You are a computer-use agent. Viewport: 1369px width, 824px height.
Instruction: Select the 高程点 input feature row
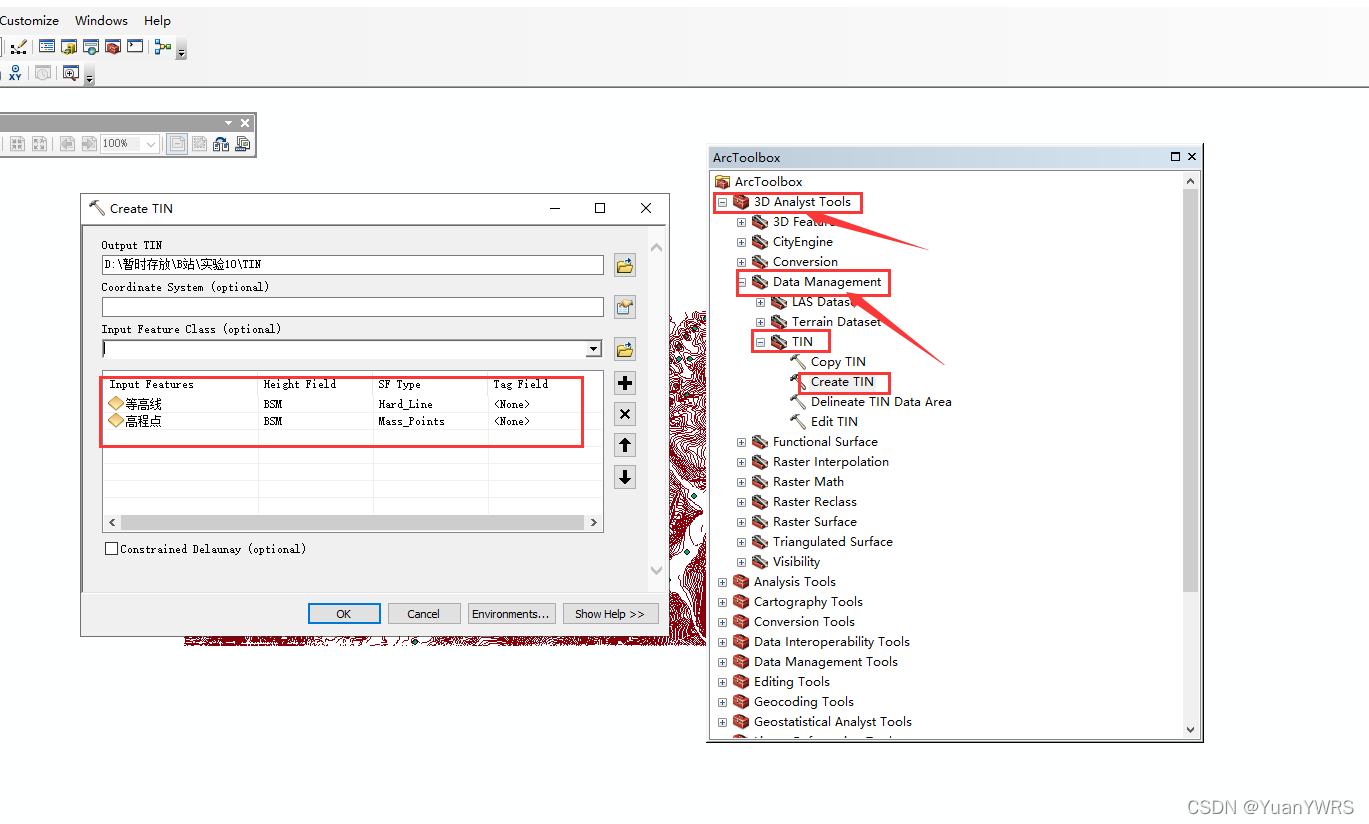[352, 421]
